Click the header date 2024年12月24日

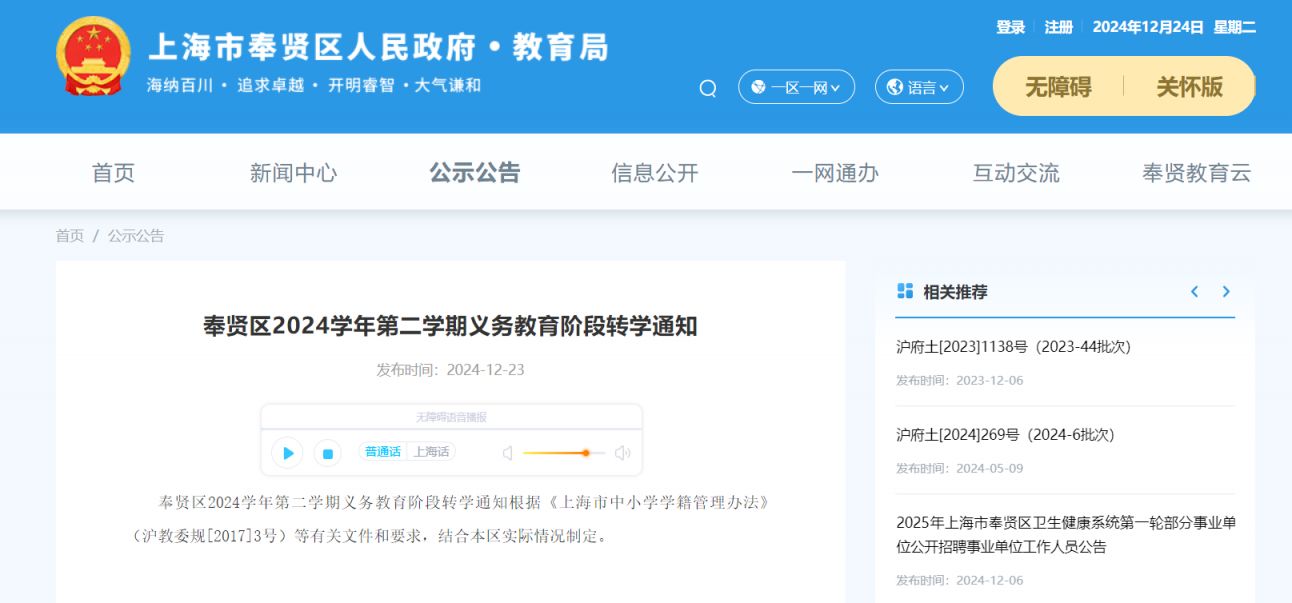[x=1148, y=27]
